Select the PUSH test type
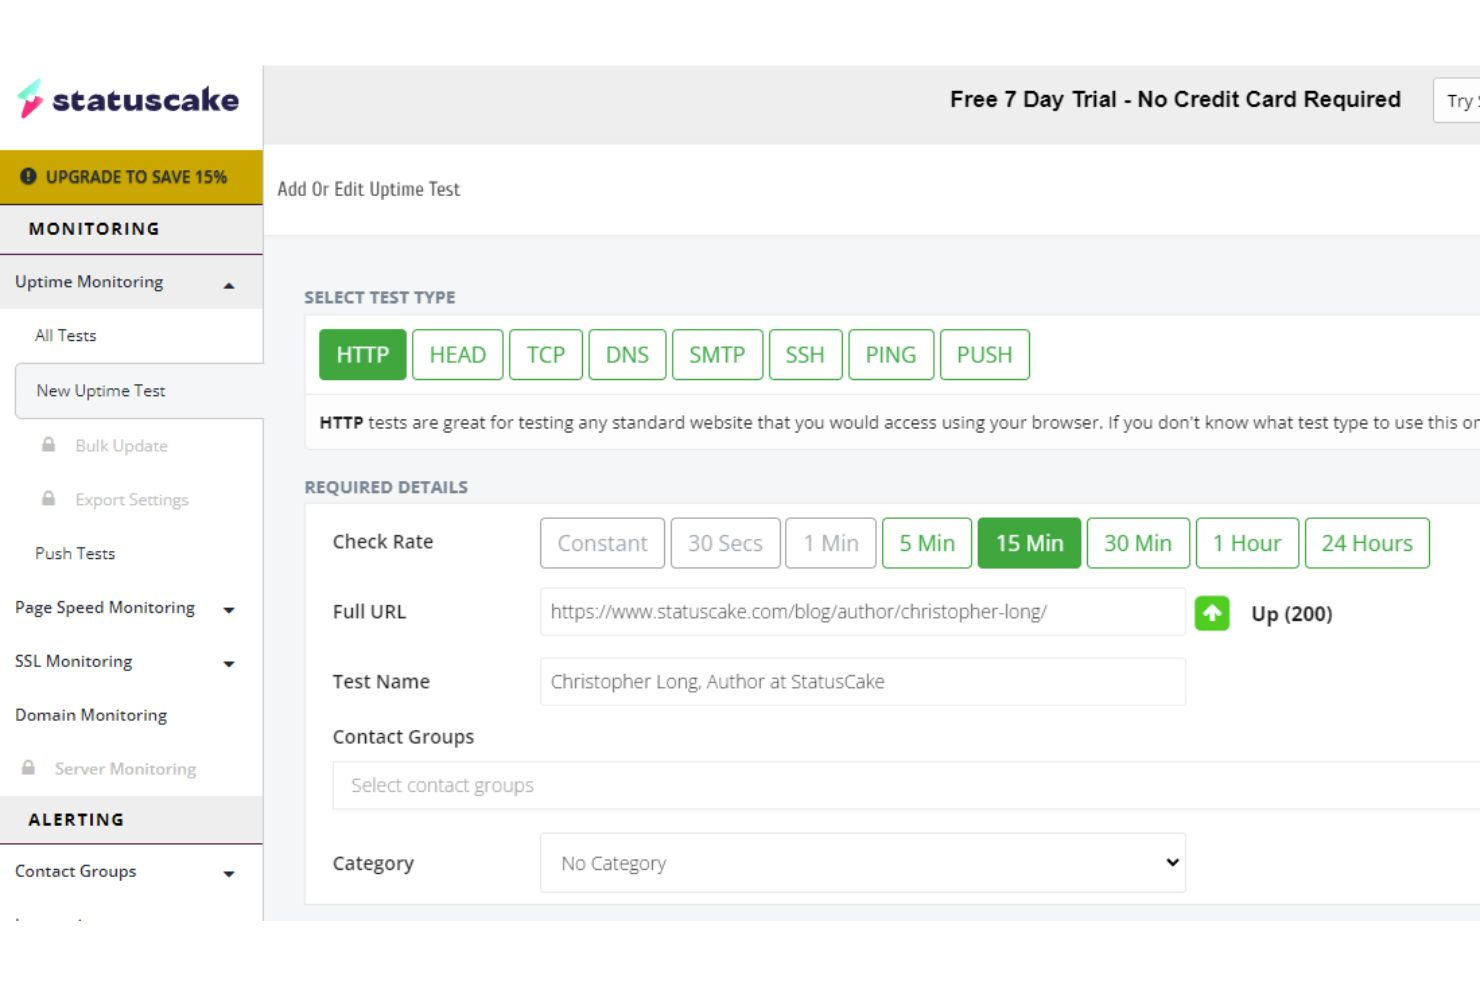The image size is (1480, 987). (985, 355)
